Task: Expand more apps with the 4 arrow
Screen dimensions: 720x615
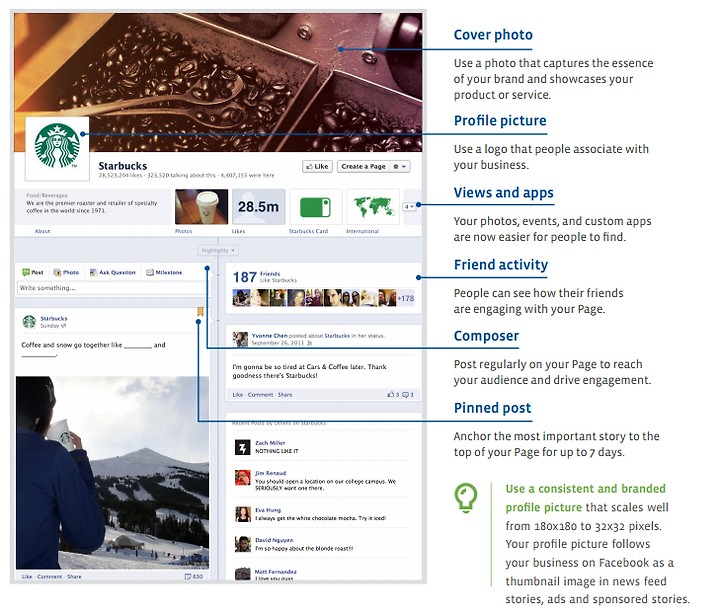Action: pos(409,207)
